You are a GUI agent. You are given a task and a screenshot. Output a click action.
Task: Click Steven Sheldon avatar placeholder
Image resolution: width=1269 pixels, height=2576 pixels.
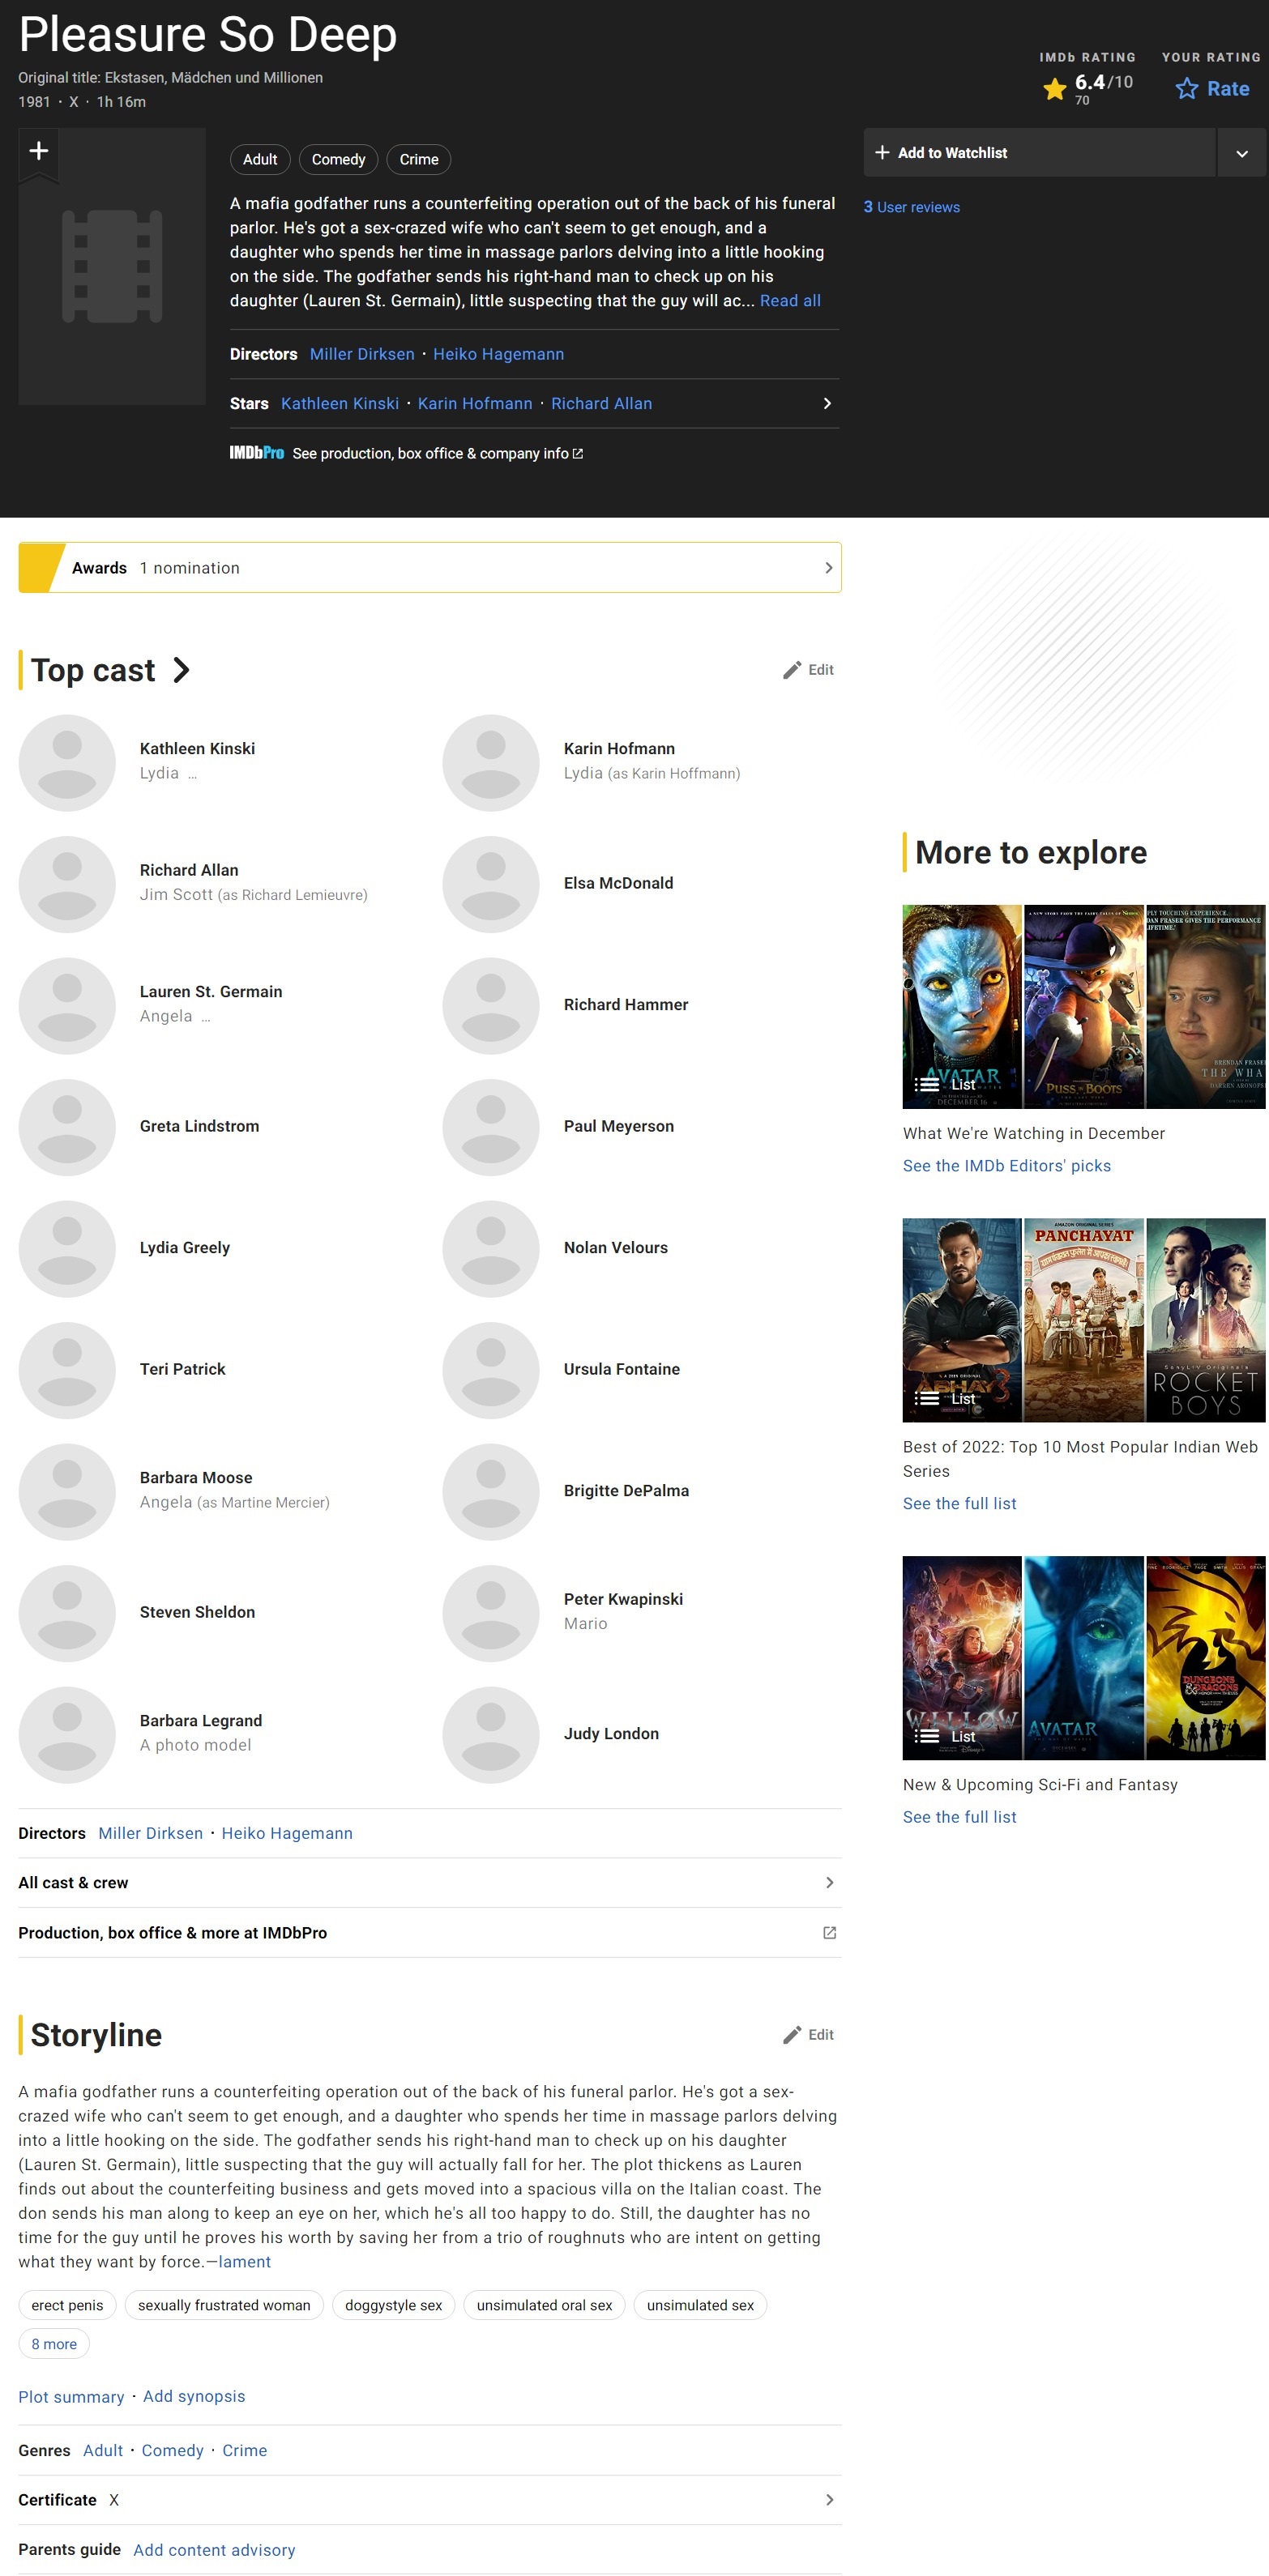[x=67, y=1613]
